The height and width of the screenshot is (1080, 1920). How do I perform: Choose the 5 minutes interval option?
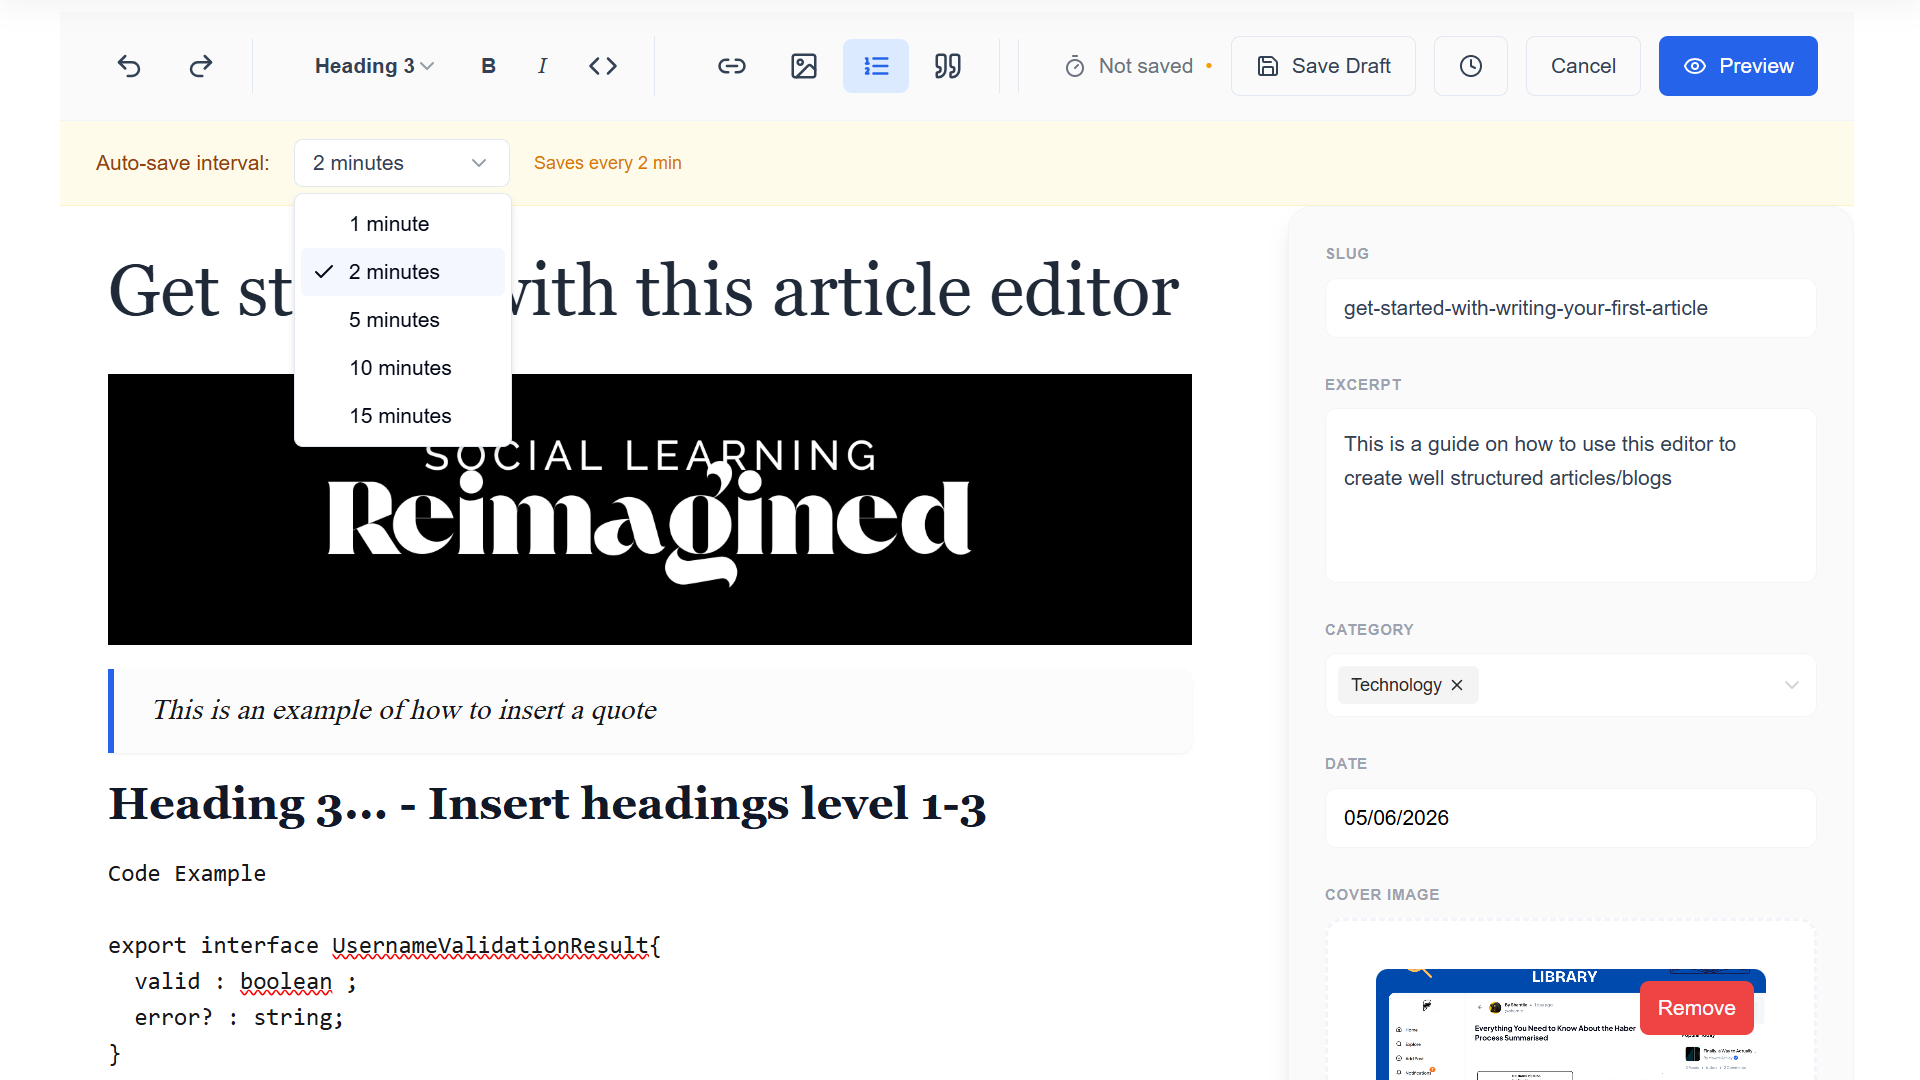tap(403, 320)
